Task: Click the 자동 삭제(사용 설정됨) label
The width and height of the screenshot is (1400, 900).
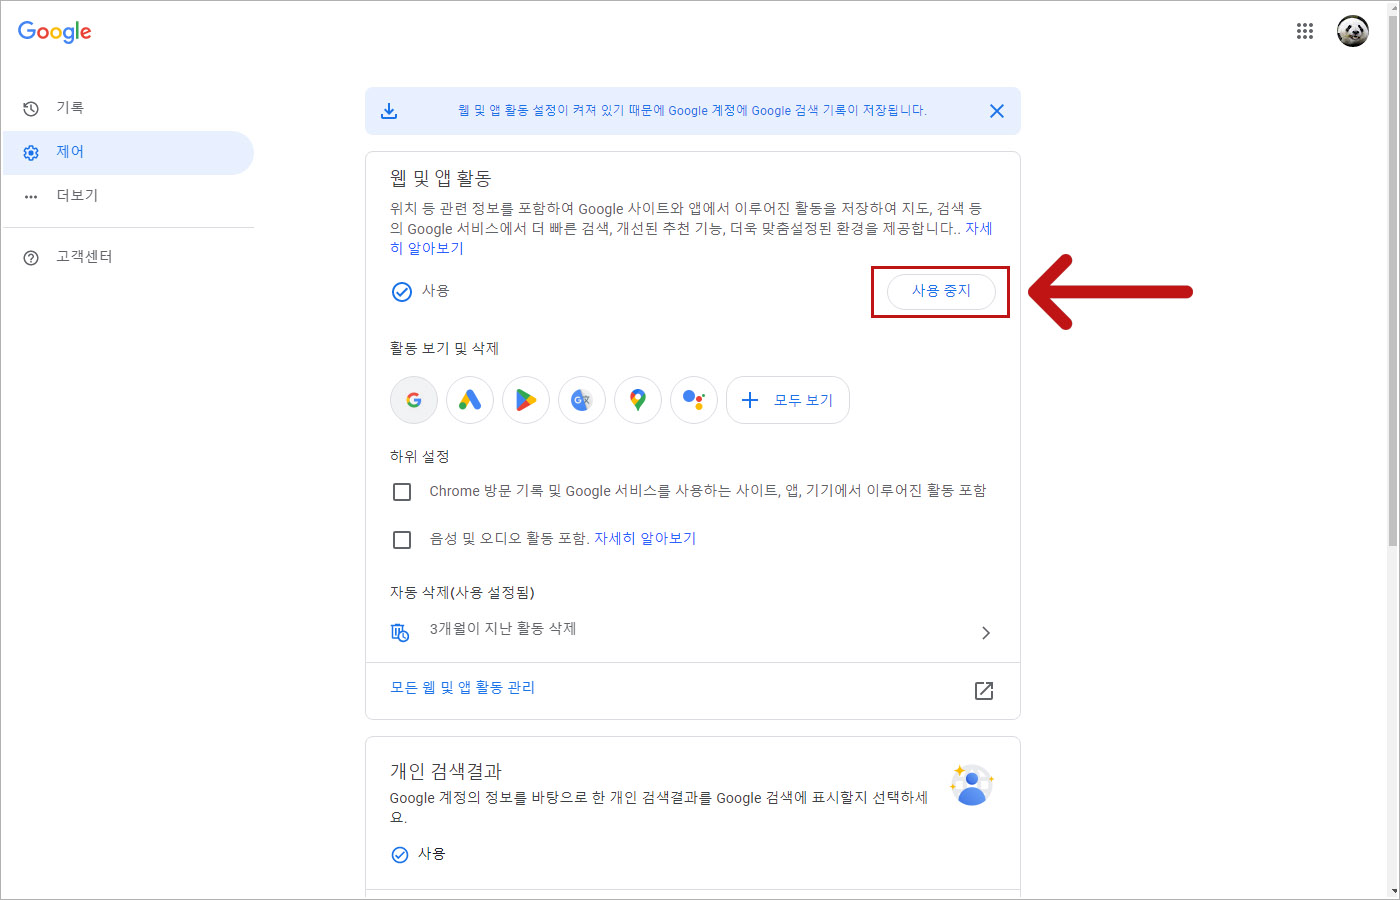Action: pos(462,592)
